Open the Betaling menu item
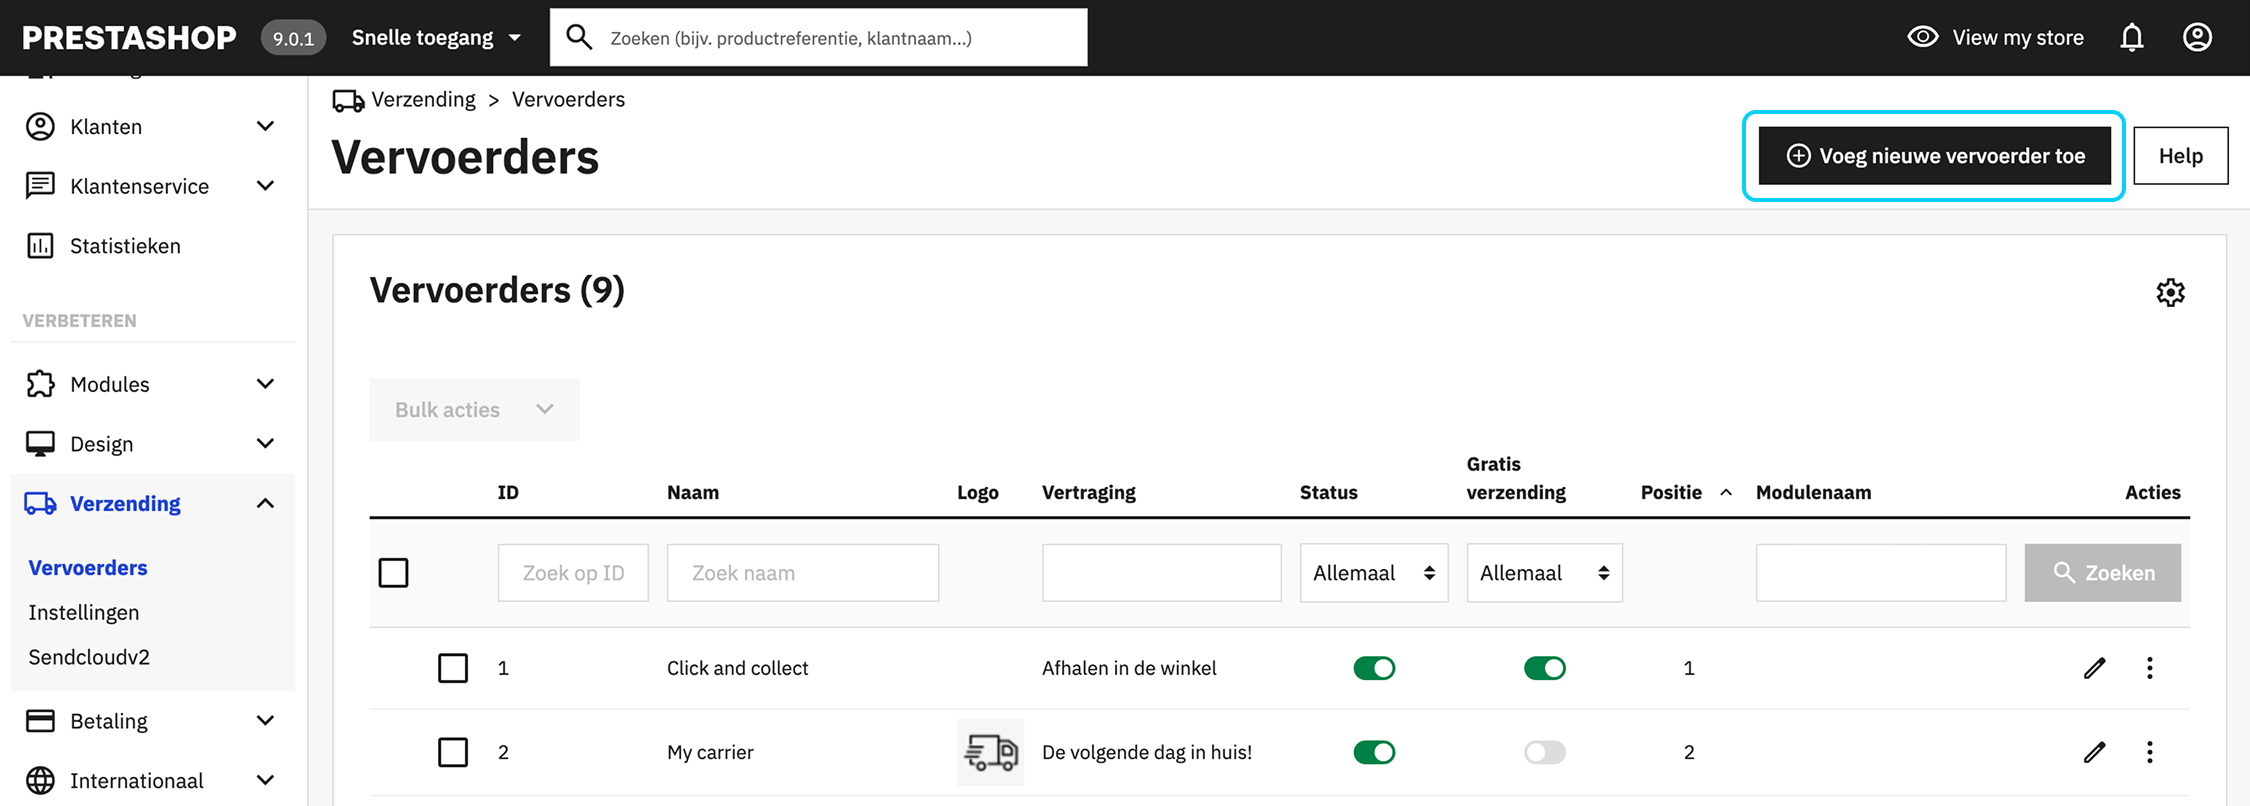 click(x=109, y=720)
